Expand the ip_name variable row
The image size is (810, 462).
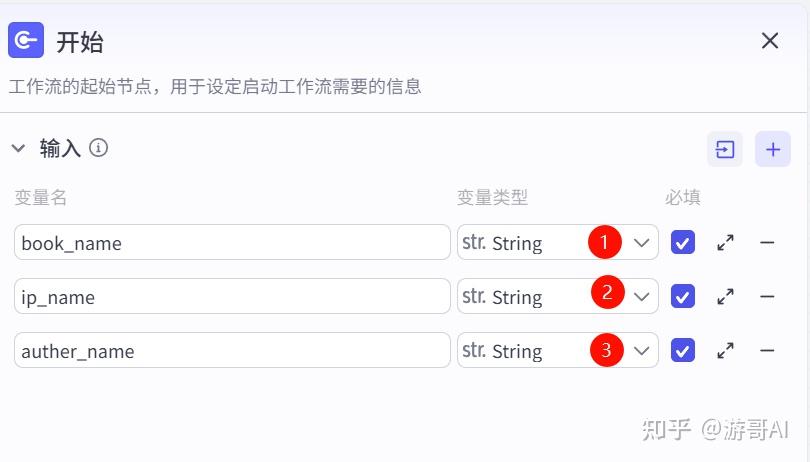tap(725, 296)
